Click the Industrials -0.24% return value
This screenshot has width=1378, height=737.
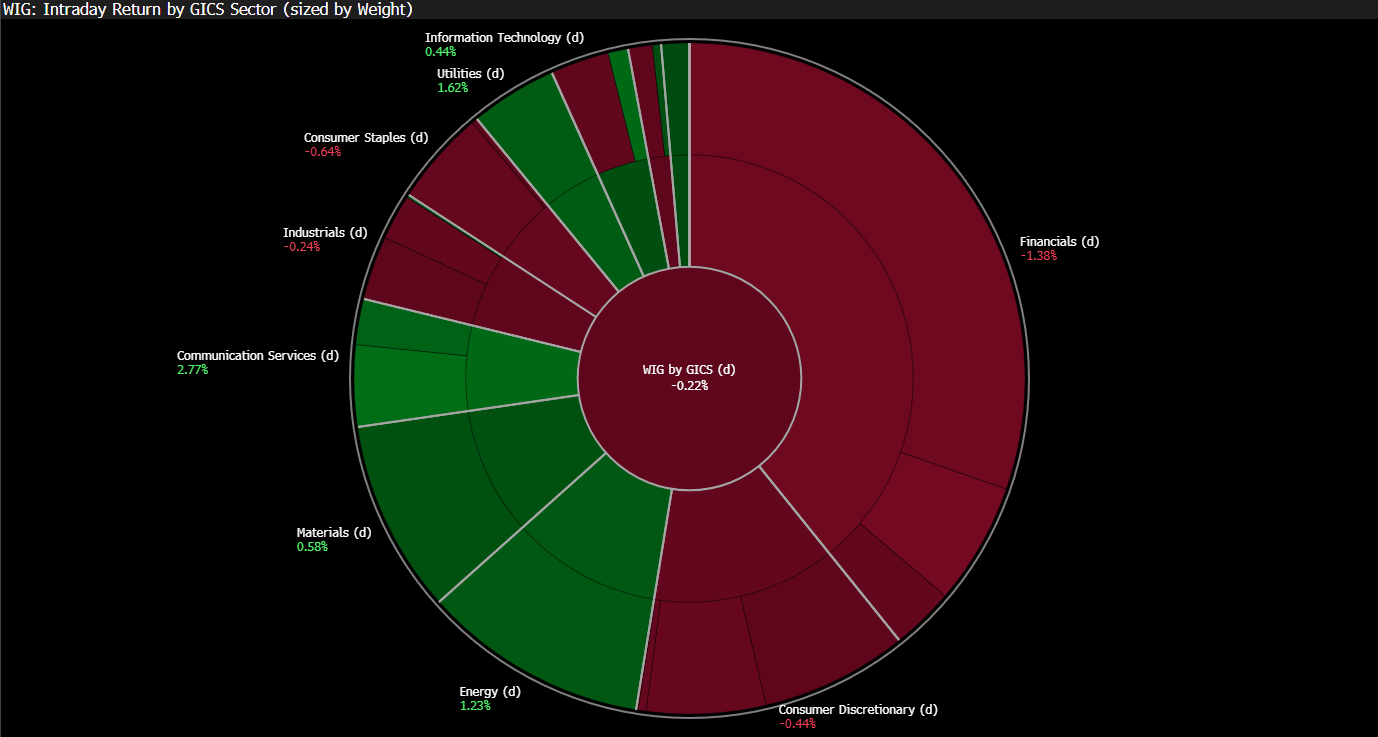301,247
